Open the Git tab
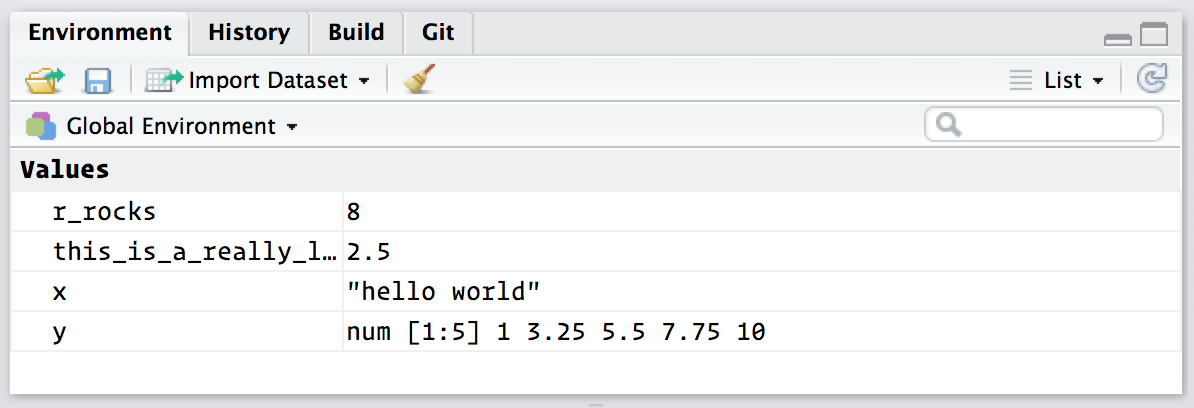1194x408 pixels. [x=438, y=32]
